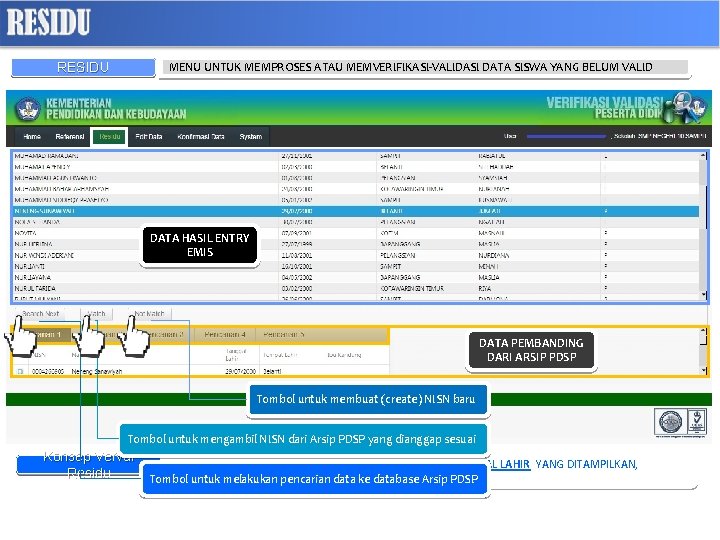Open the Referensi menu
Screen dimensions: 720x540
(70, 137)
